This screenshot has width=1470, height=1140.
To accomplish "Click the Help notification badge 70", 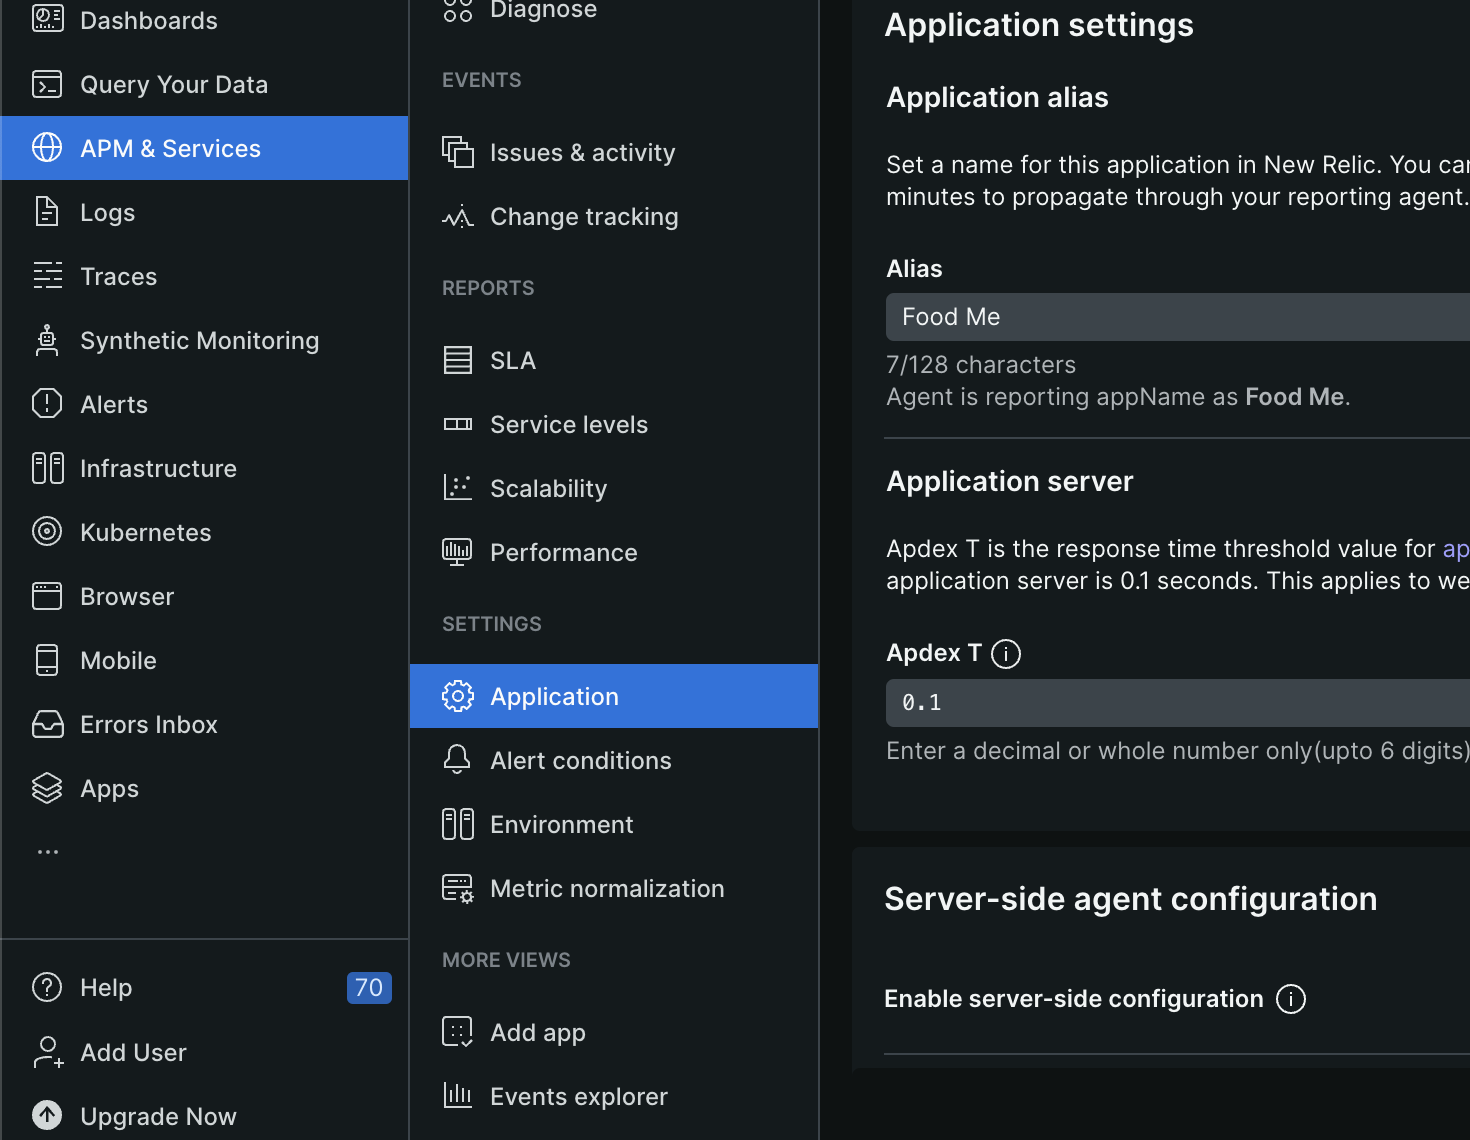I will 369,987.
